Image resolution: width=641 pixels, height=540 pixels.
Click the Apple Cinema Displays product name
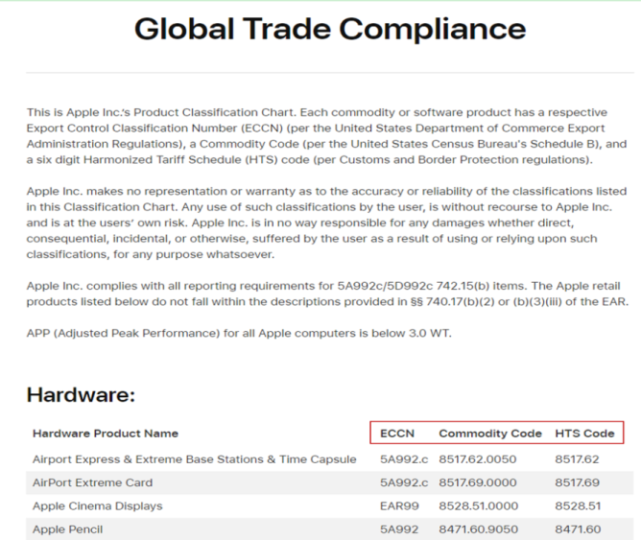[x=98, y=506]
